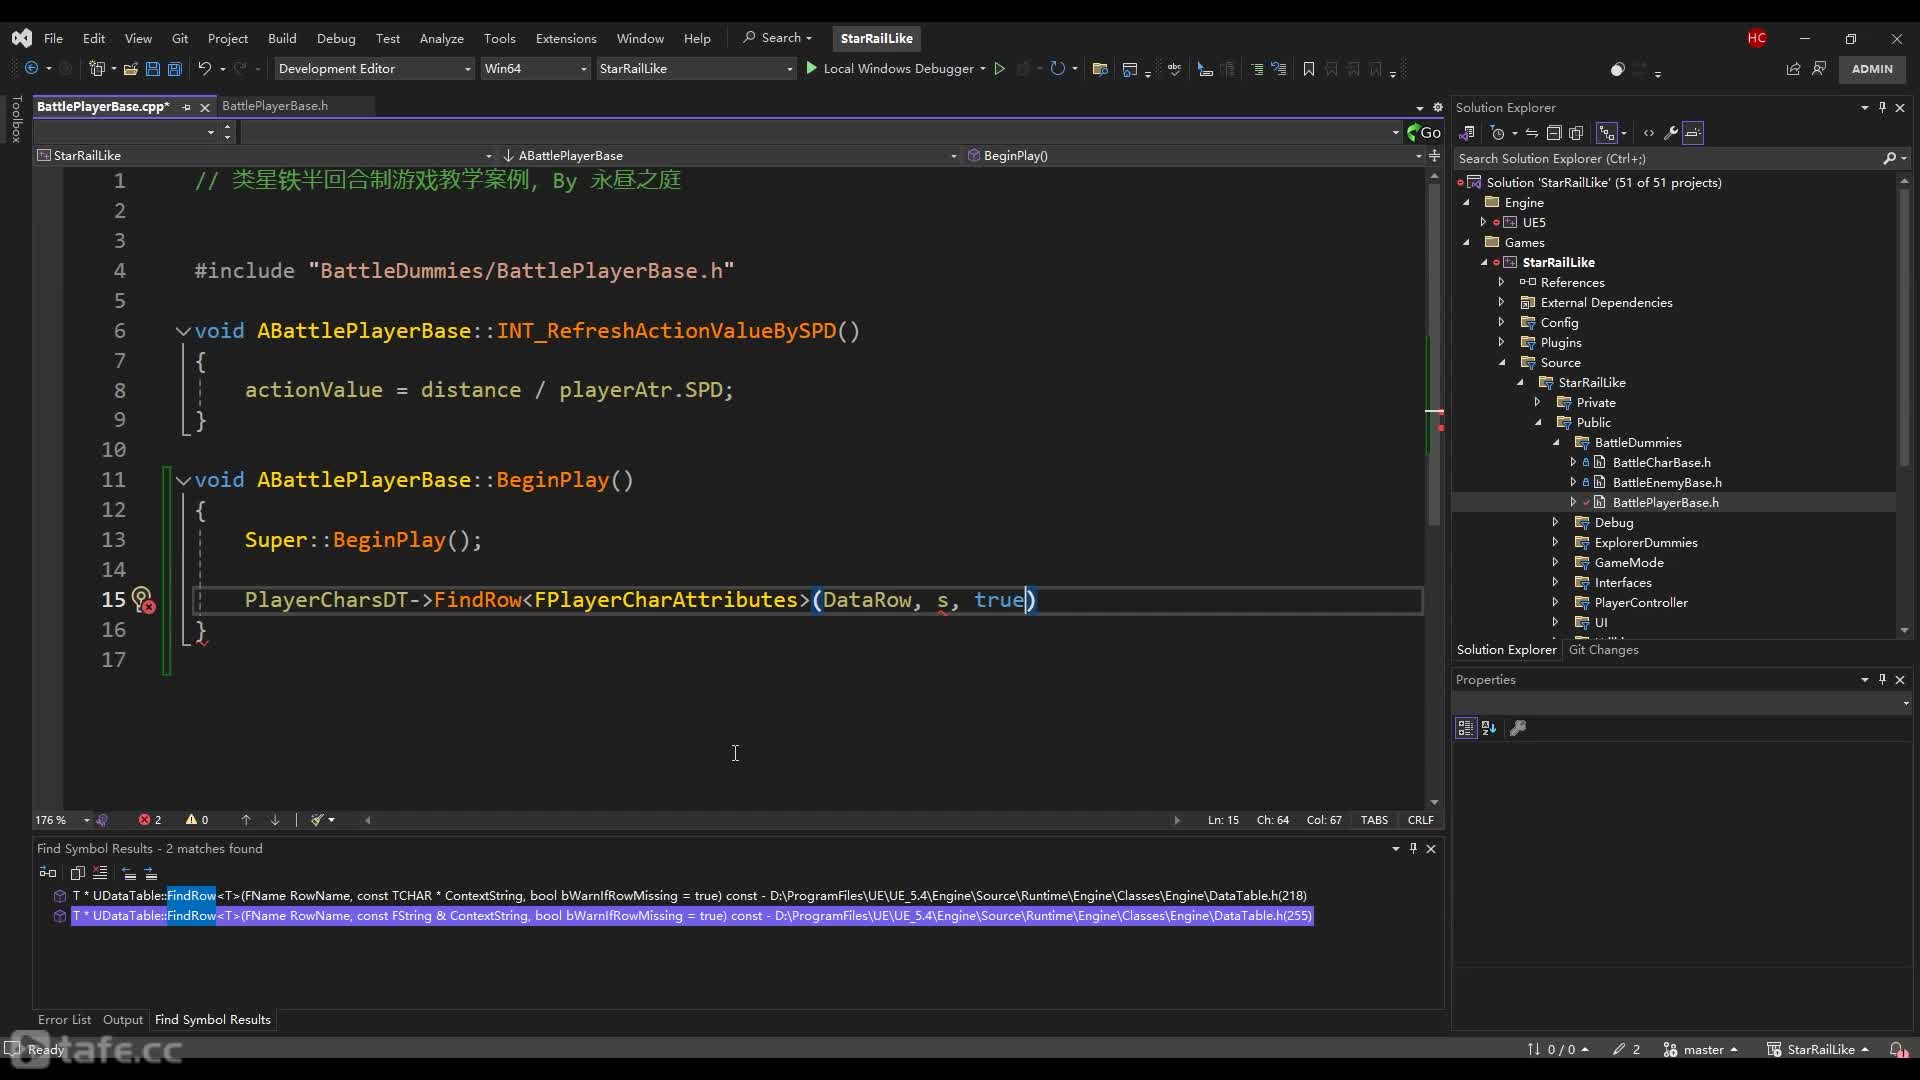Click the Open File folder icon

(x=130, y=68)
